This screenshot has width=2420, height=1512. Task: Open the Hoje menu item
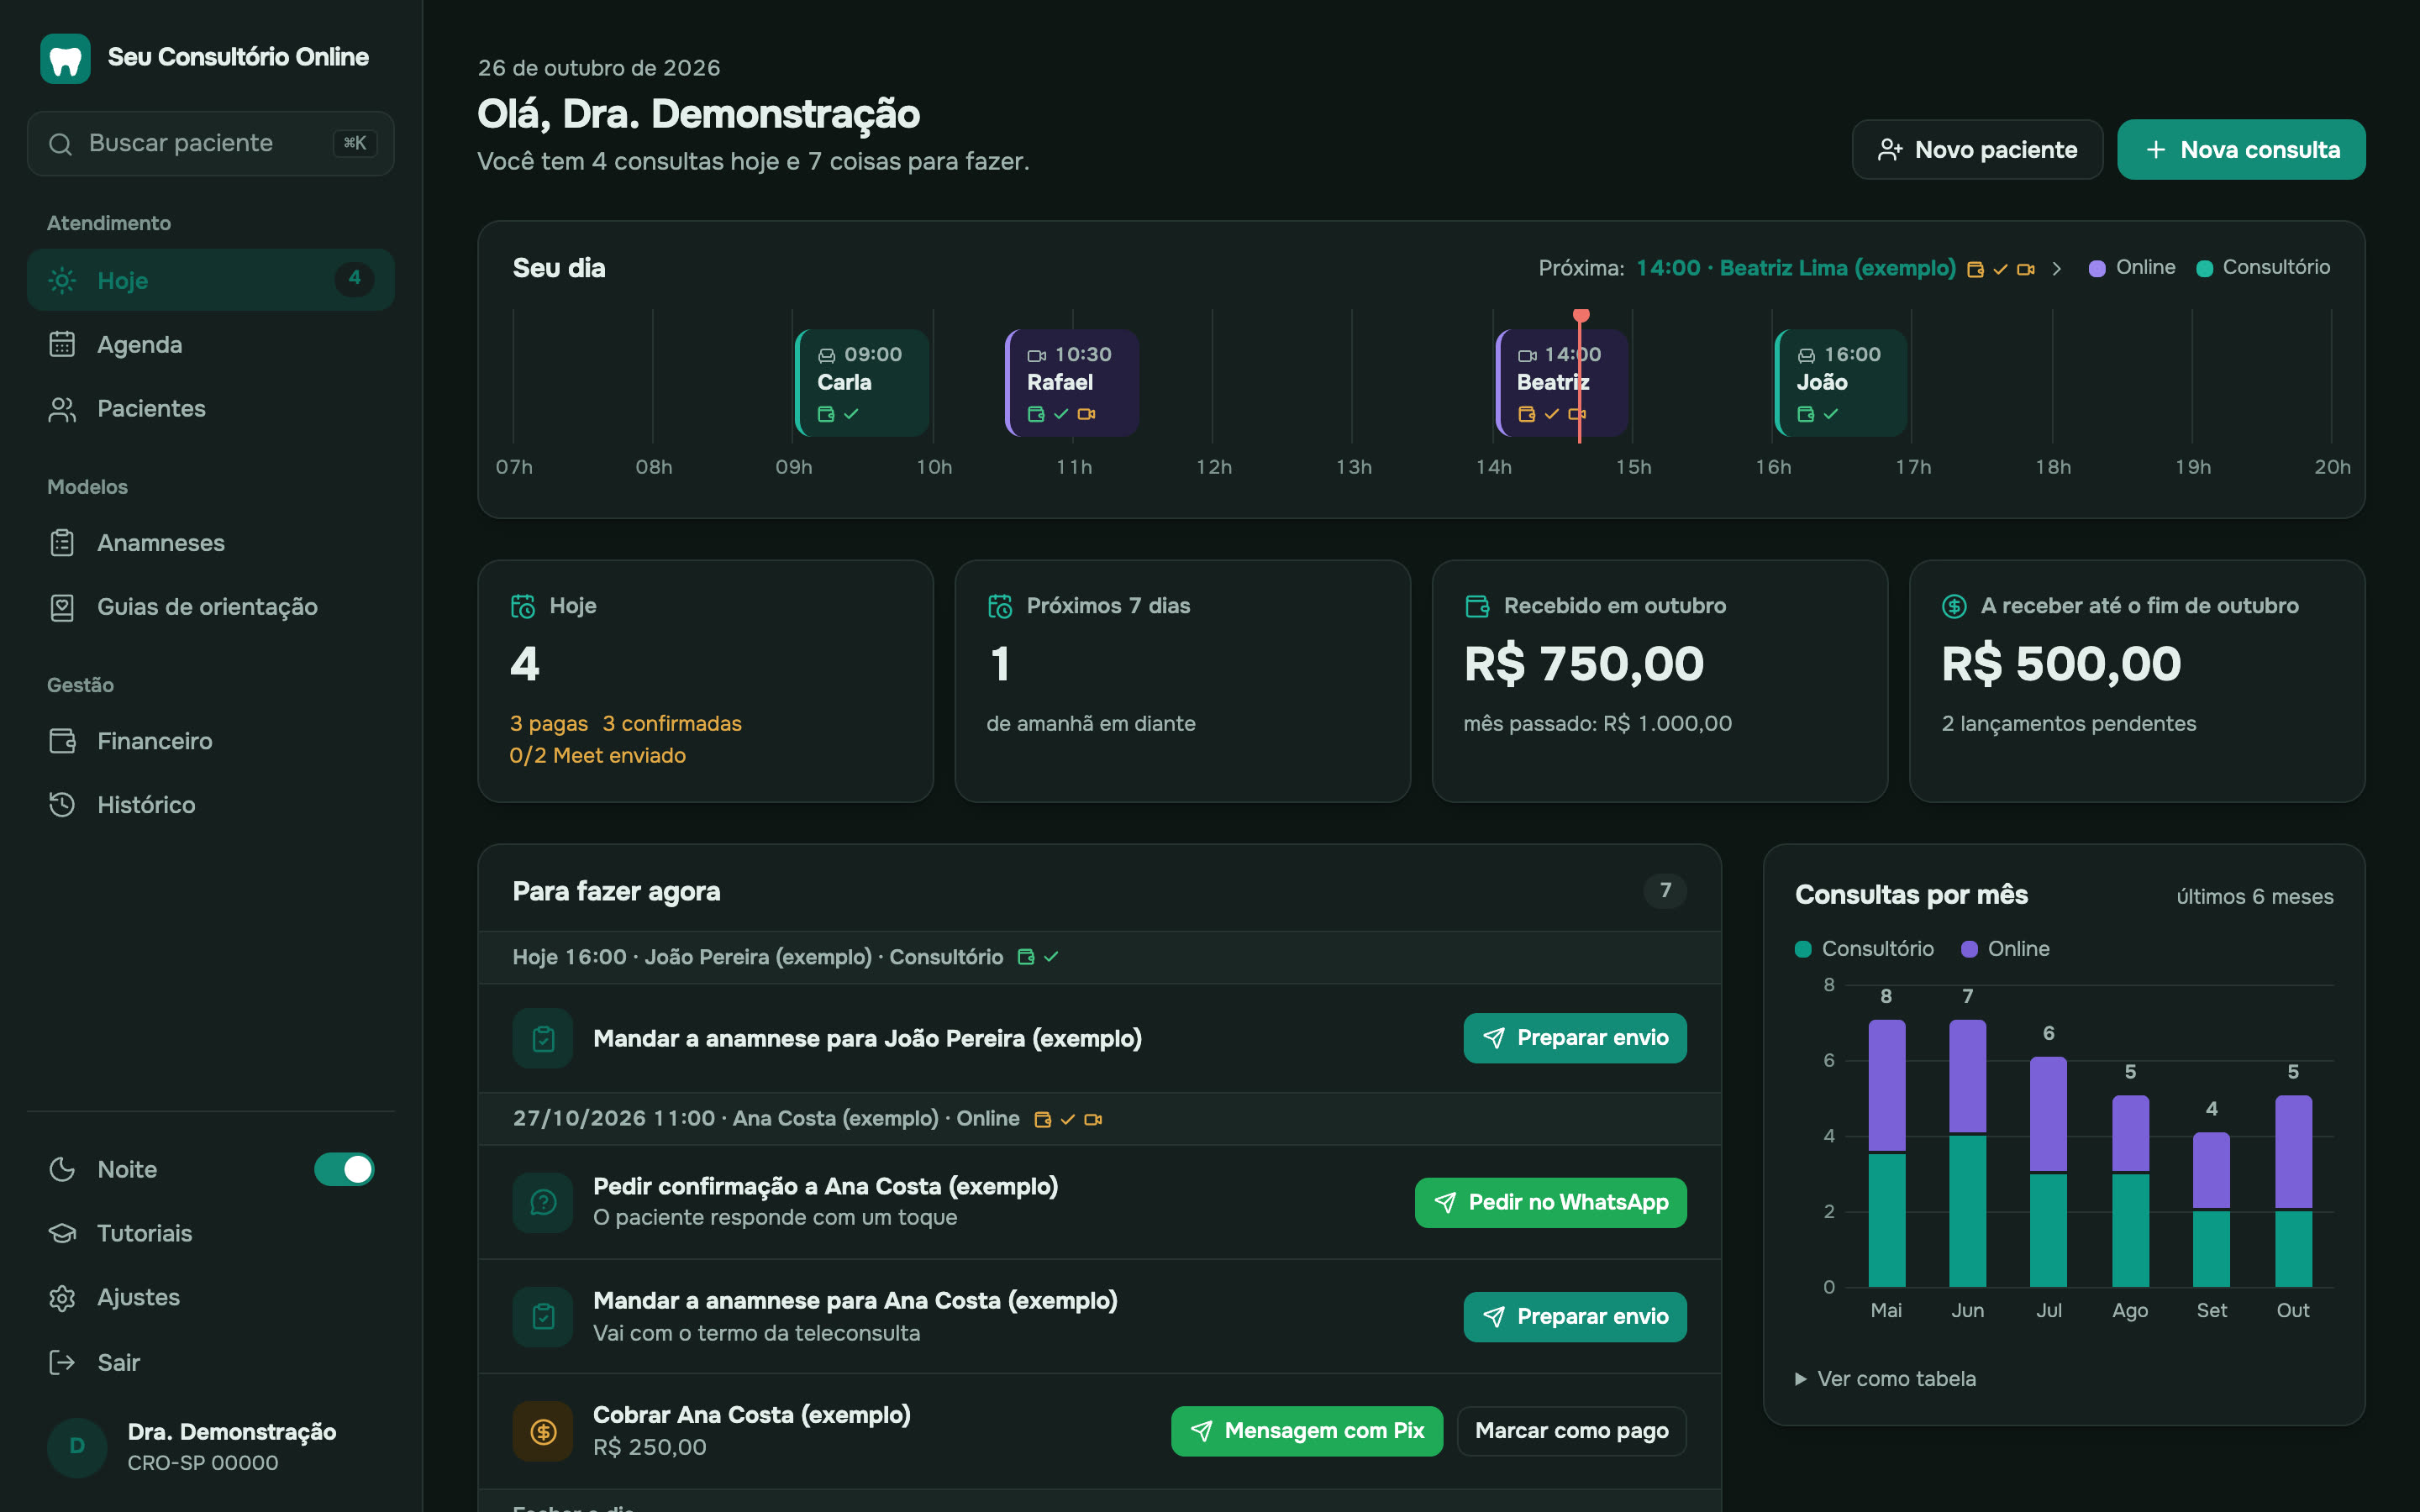point(211,280)
